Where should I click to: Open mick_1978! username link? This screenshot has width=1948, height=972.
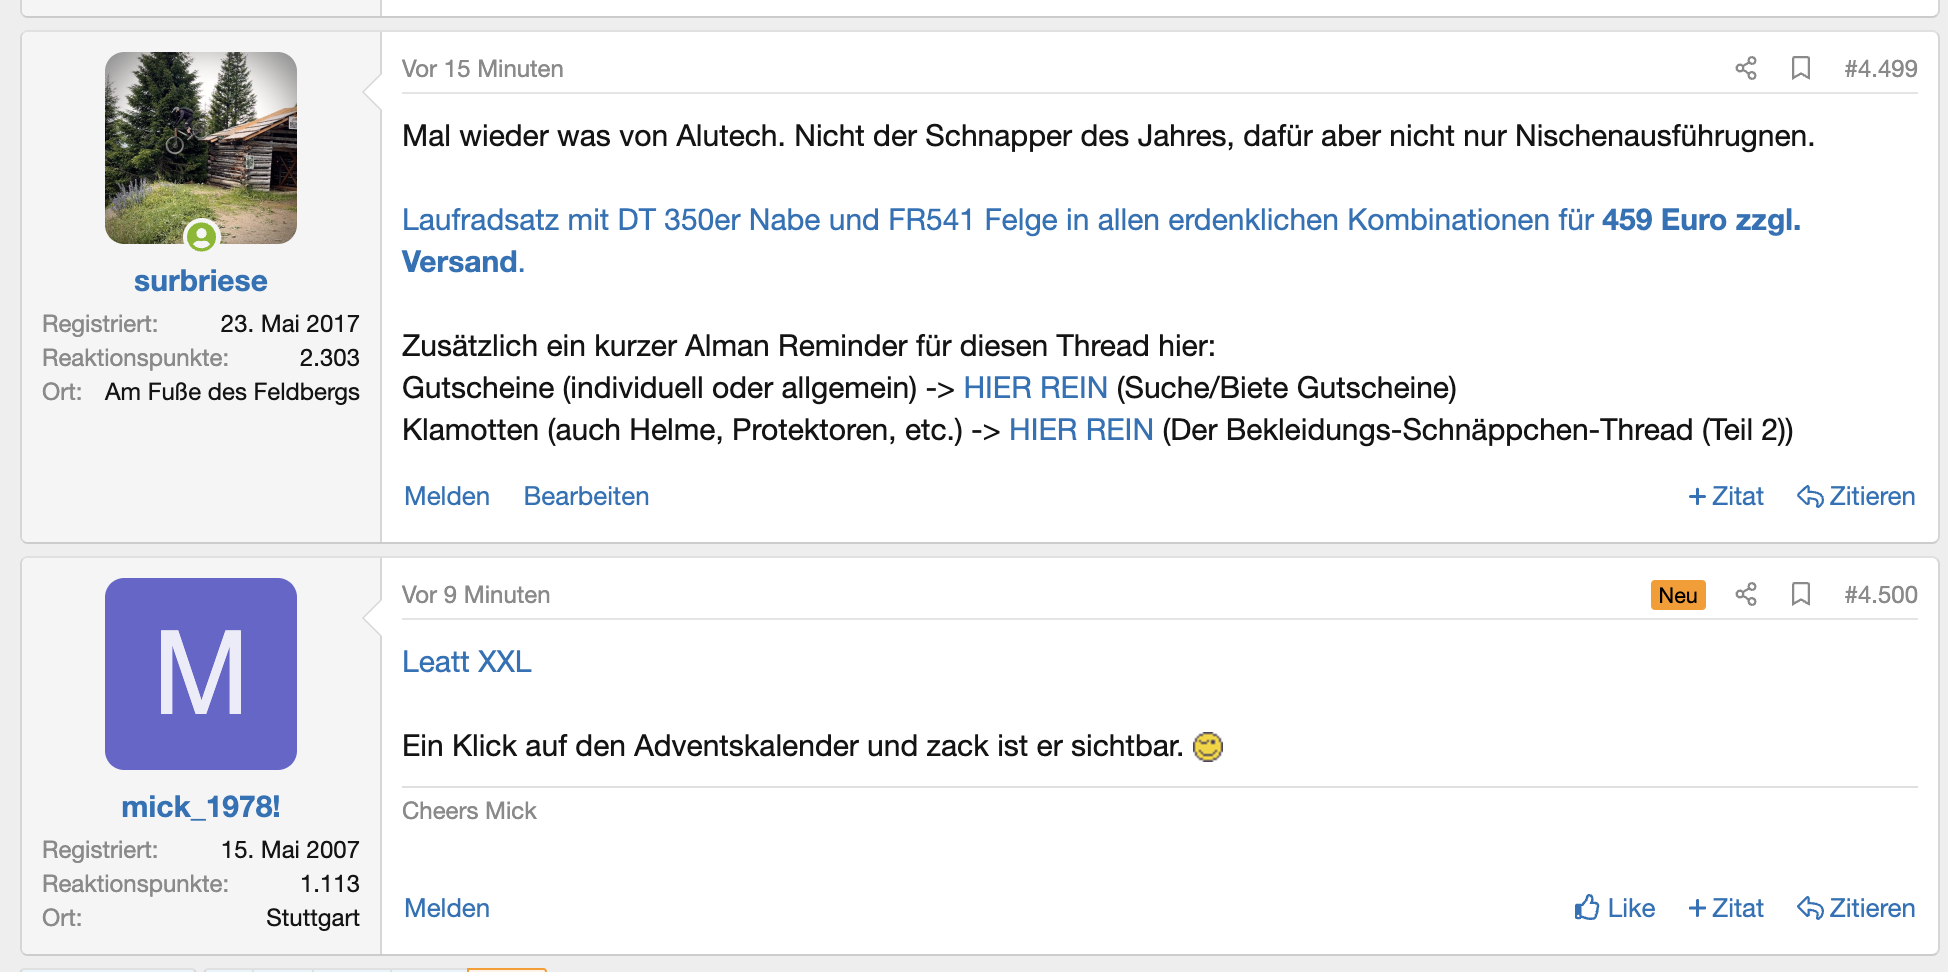tap(201, 807)
